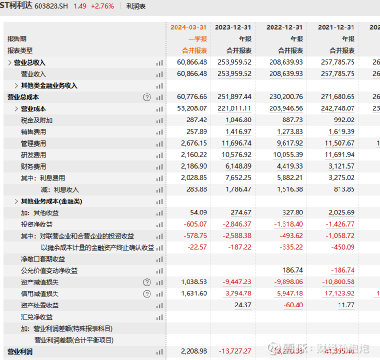Click help question mark beside 资产减值损失

[x=147, y=282]
